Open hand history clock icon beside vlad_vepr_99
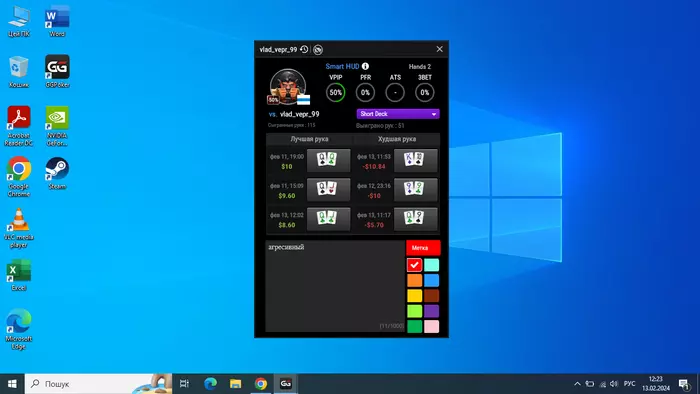 pyautogui.click(x=304, y=50)
